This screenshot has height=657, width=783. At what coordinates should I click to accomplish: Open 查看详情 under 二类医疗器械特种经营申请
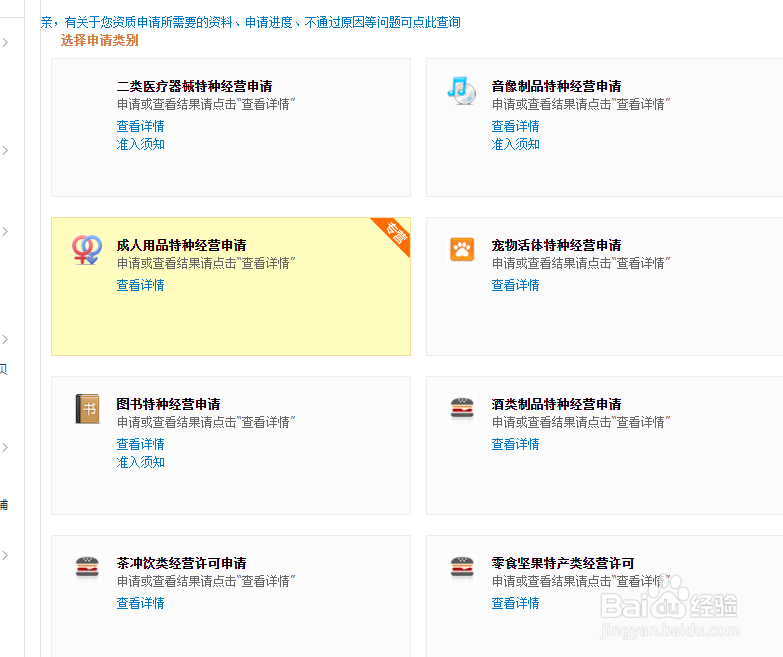pyautogui.click(x=140, y=126)
